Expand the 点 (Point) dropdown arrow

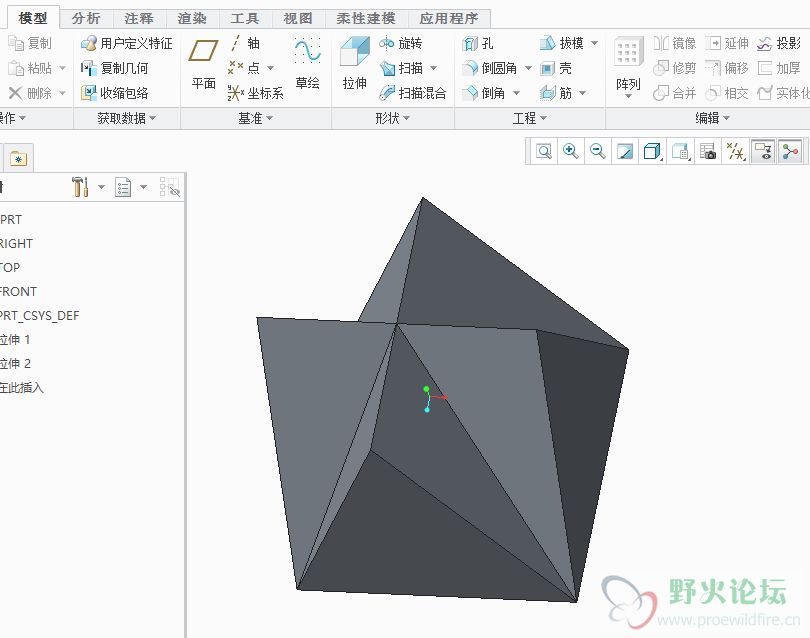[270, 68]
